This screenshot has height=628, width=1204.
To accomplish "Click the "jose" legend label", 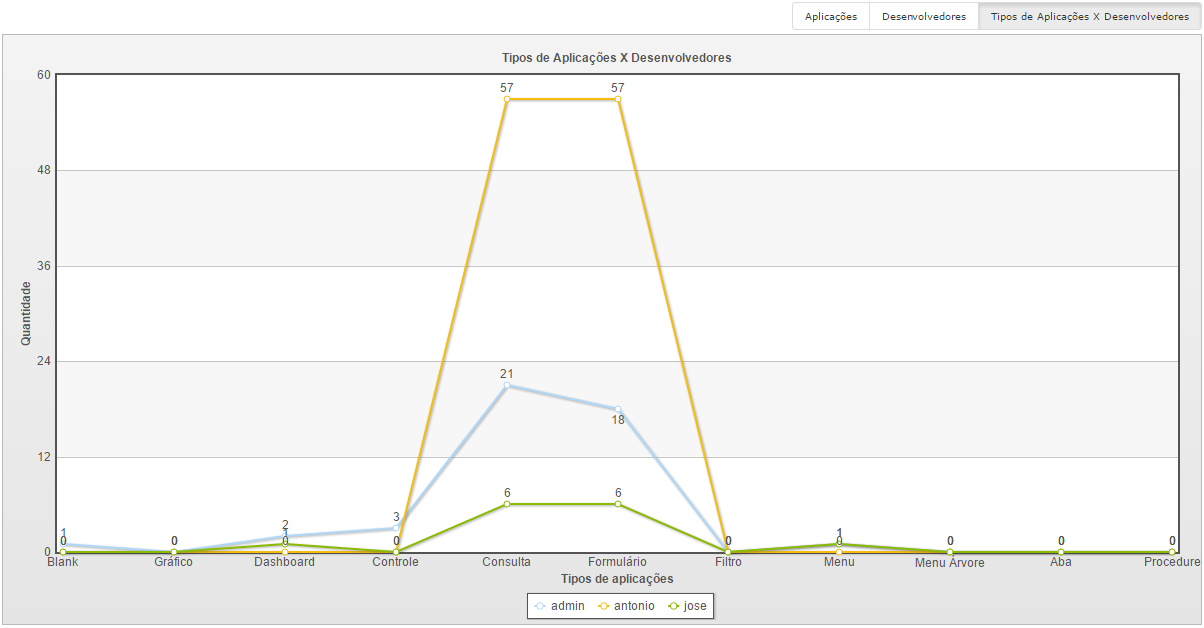I will (x=695, y=606).
